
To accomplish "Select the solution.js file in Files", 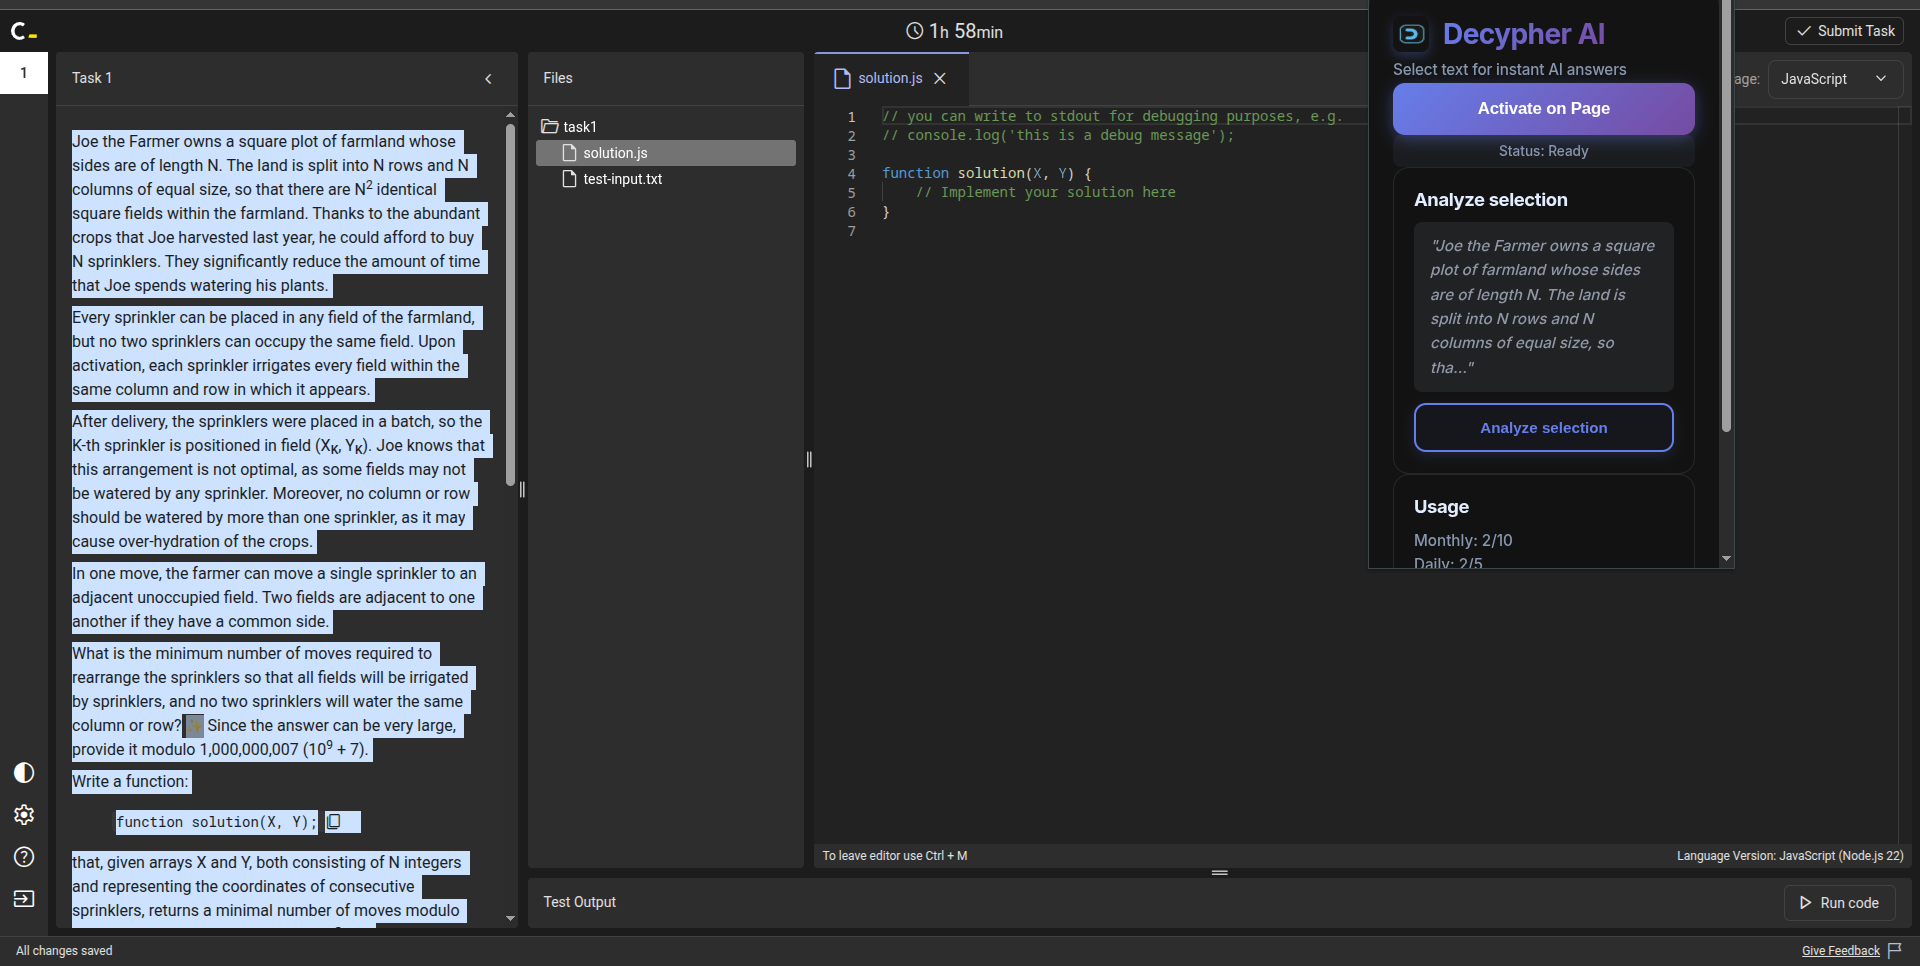I will (x=666, y=153).
